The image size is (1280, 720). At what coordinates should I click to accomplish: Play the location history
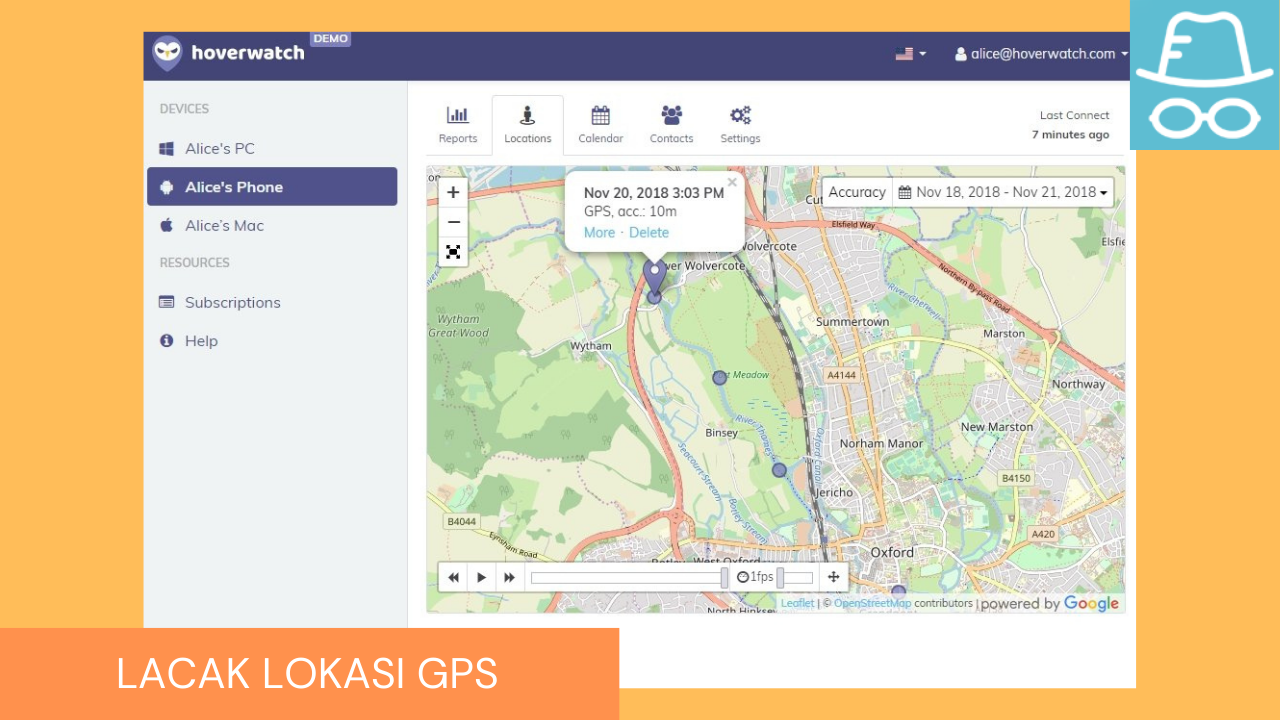pos(481,577)
